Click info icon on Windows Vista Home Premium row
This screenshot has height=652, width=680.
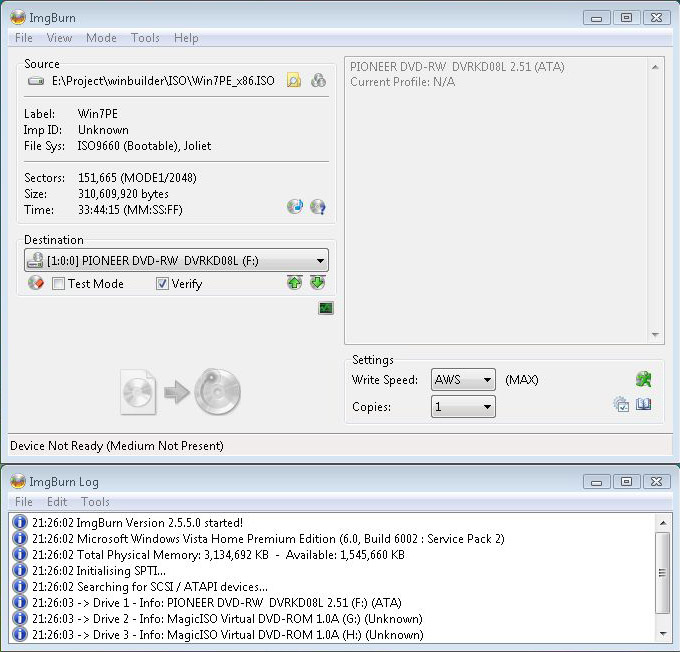click(x=20, y=538)
